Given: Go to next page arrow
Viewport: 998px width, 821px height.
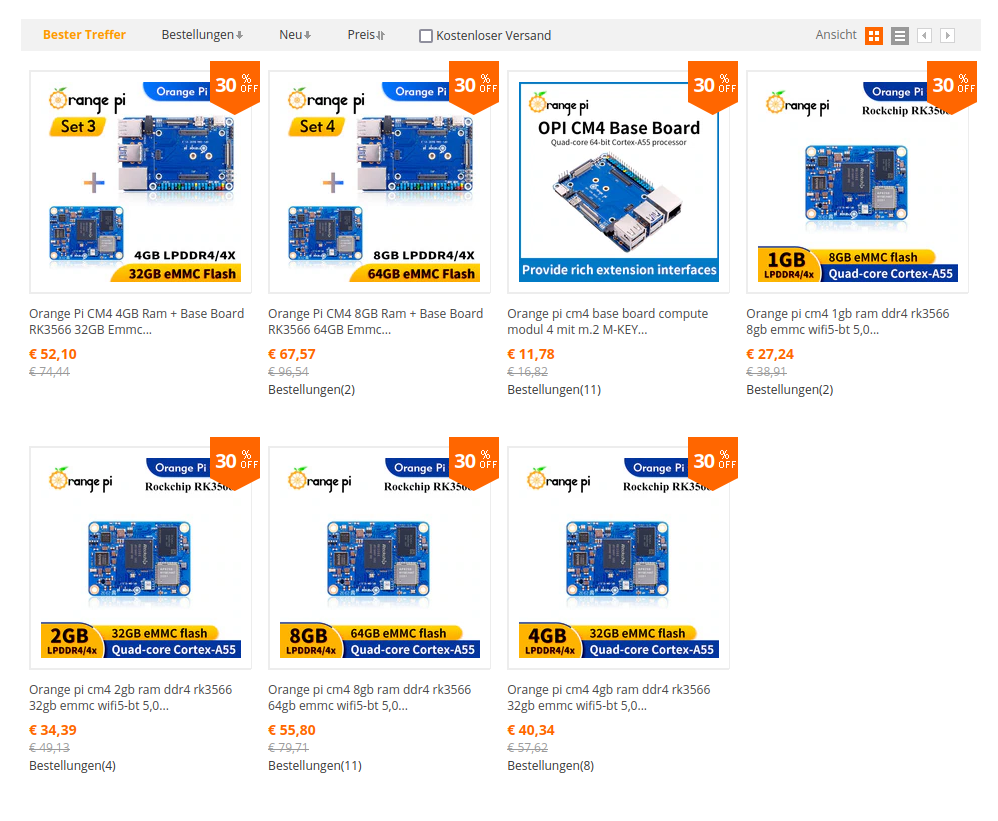Looking at the screenshot, I should coord(947,36).
